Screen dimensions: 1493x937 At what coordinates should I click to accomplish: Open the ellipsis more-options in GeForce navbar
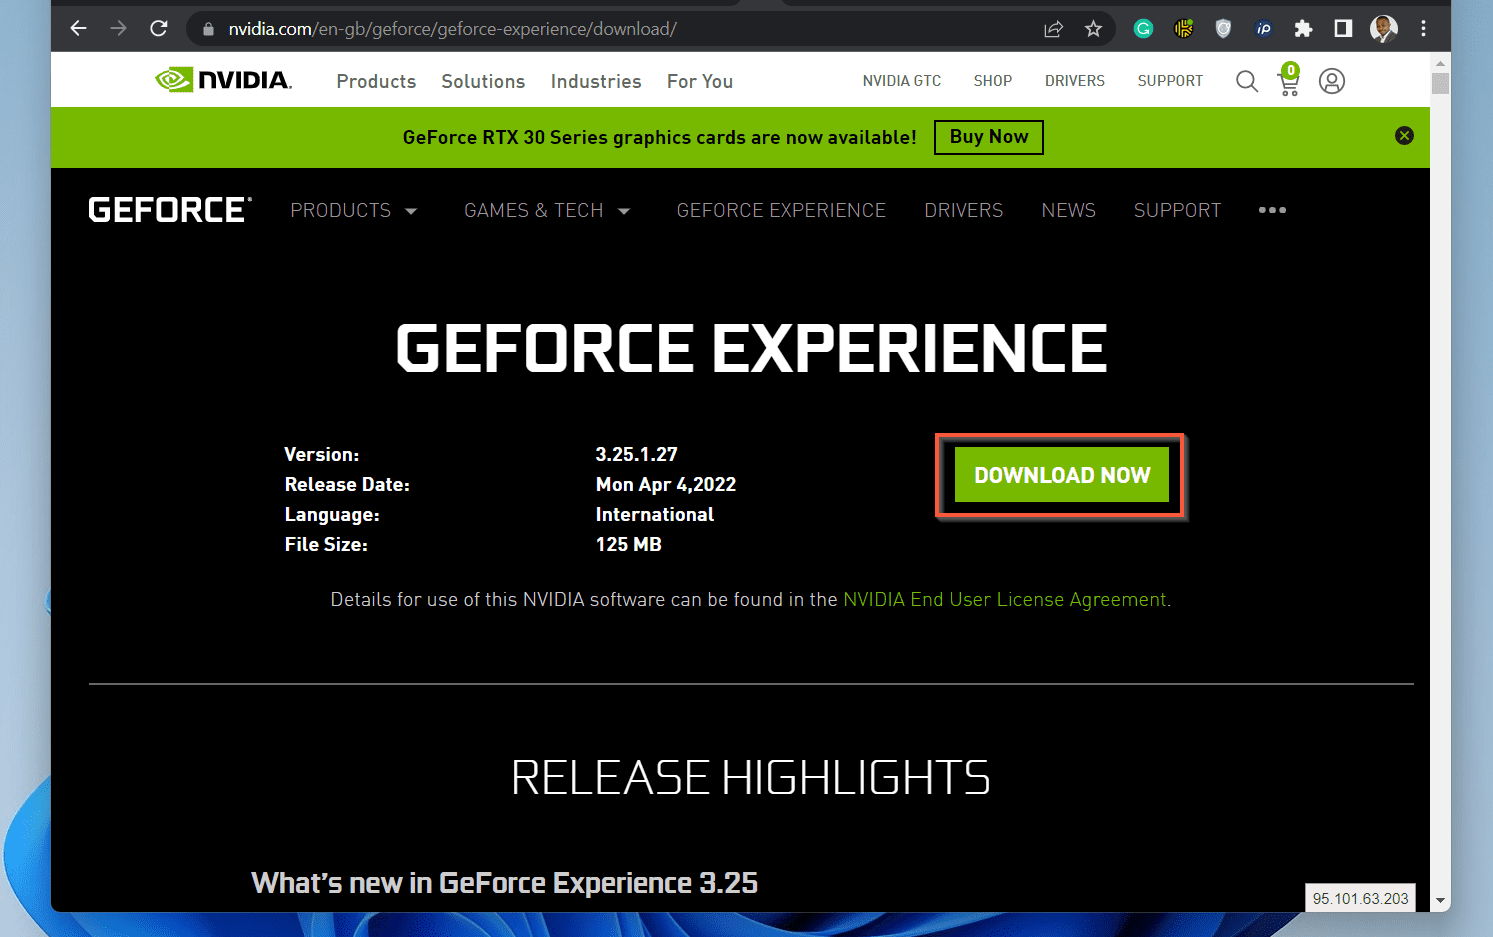point(1272,210)
